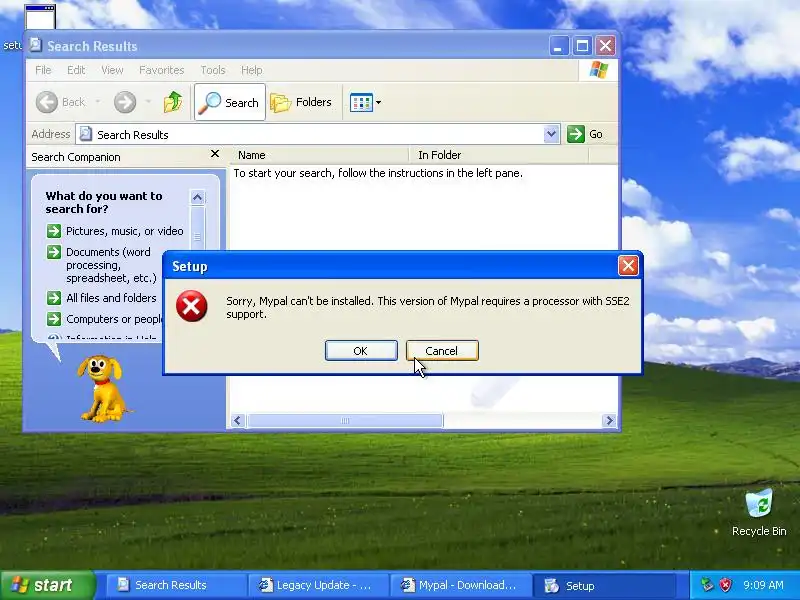Viewport: 800px width, 600px height.
Task: Click the Go button
Action: (585, 134)
